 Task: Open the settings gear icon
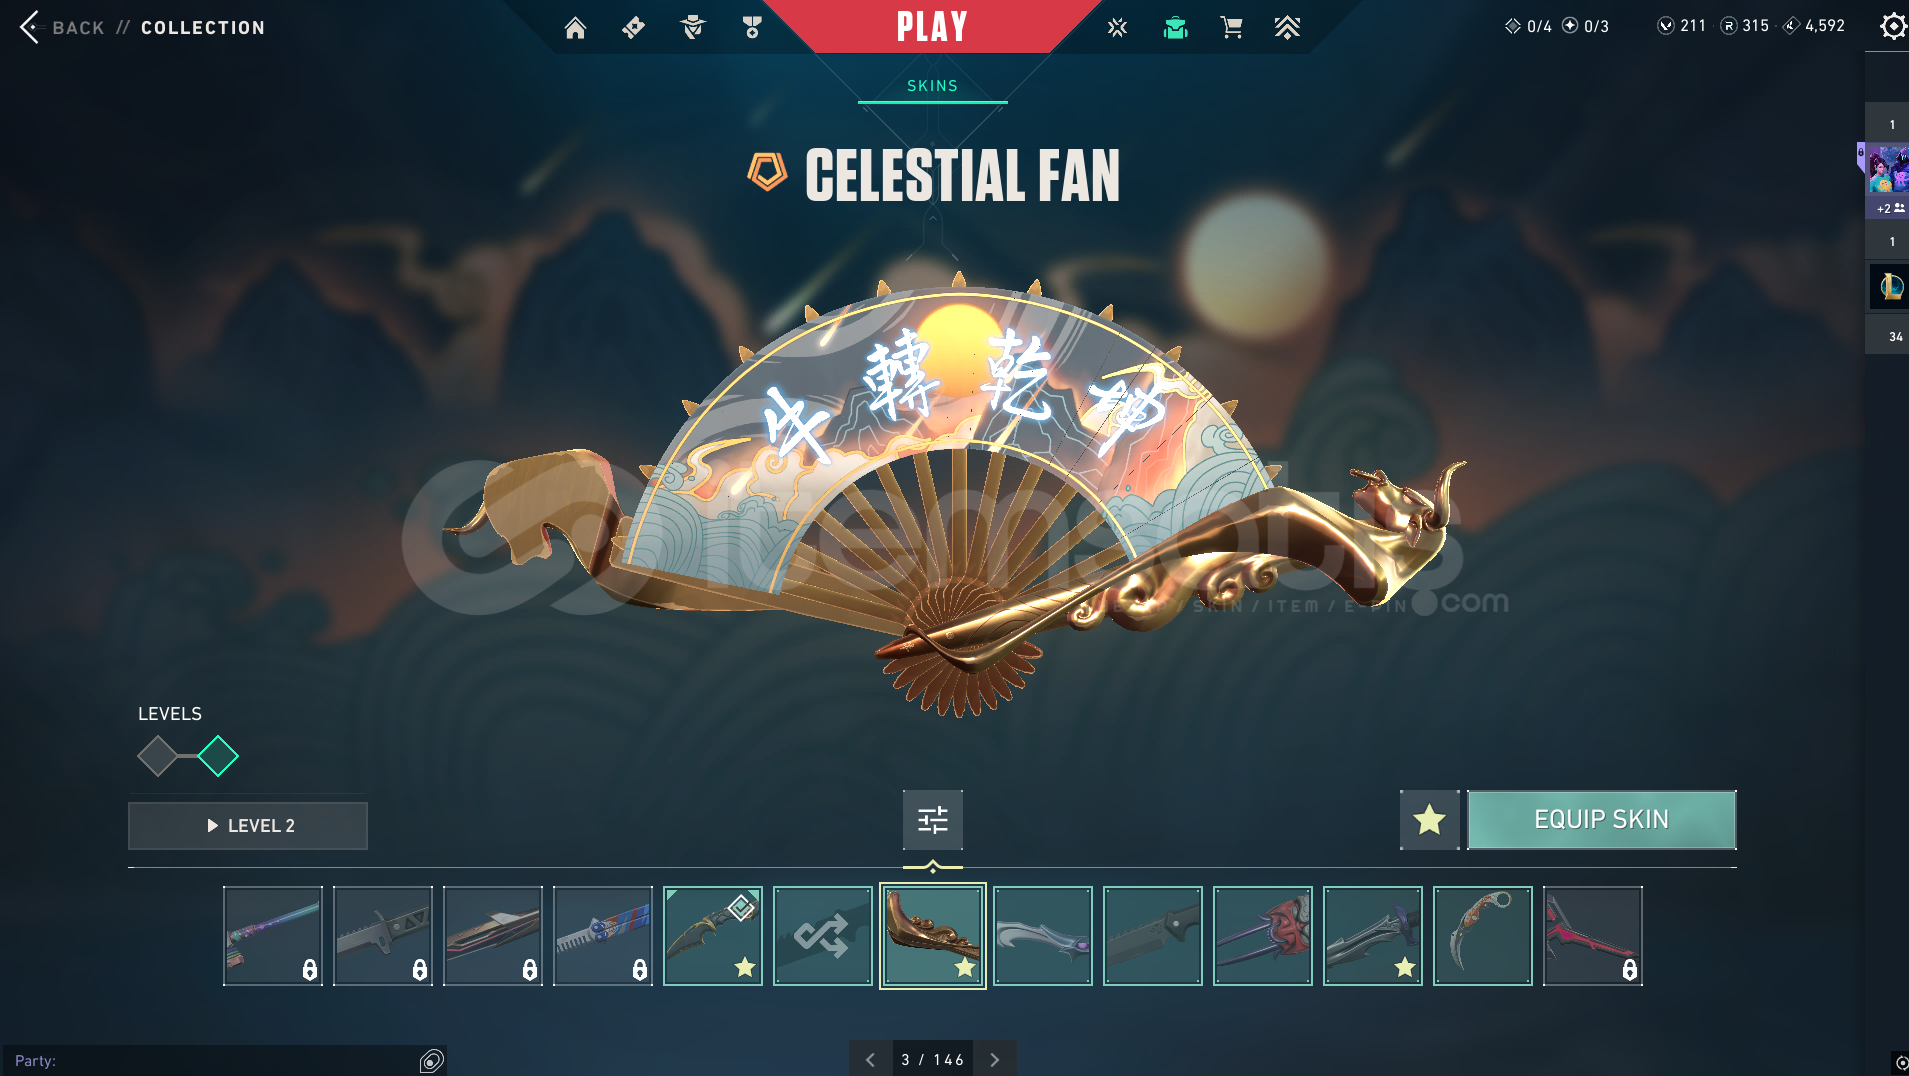tap(1892, 26)
